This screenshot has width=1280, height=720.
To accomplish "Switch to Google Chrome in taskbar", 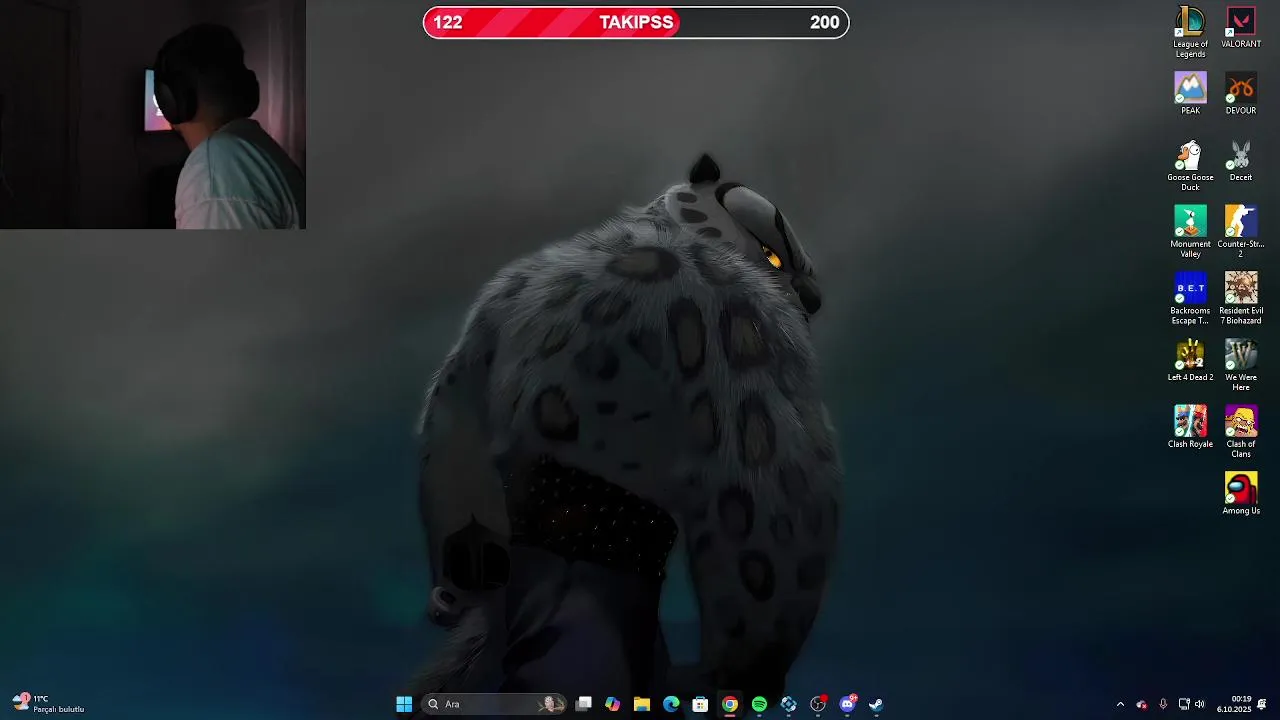I will pos(730,704).
